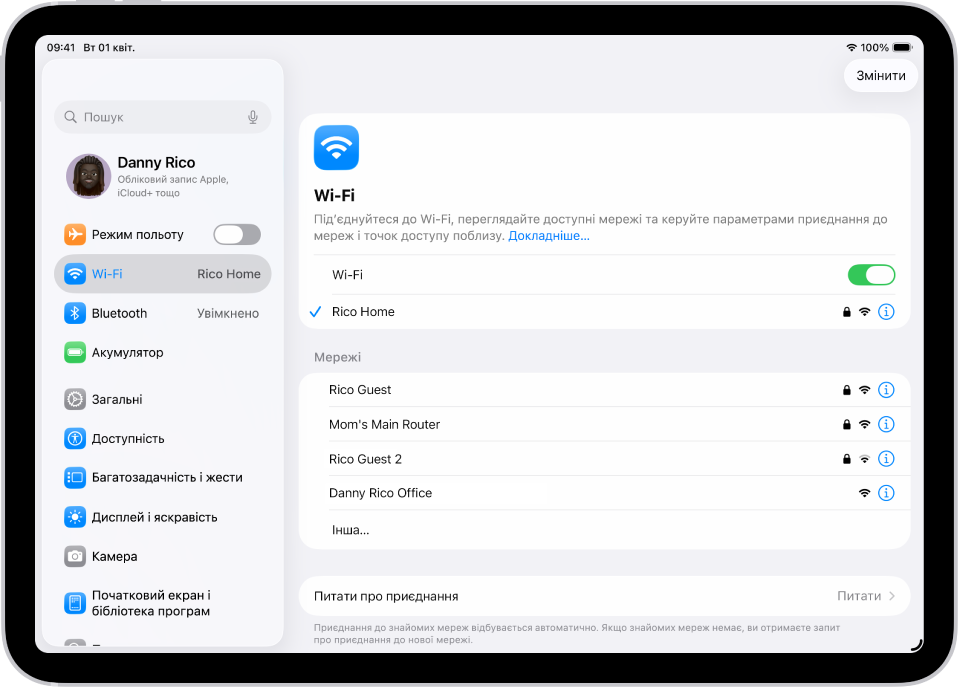The width and height of the screenshot is (960, 692).
Task: Click signal strength icon for Danny Rico Office
Action: tap(864, 493)
